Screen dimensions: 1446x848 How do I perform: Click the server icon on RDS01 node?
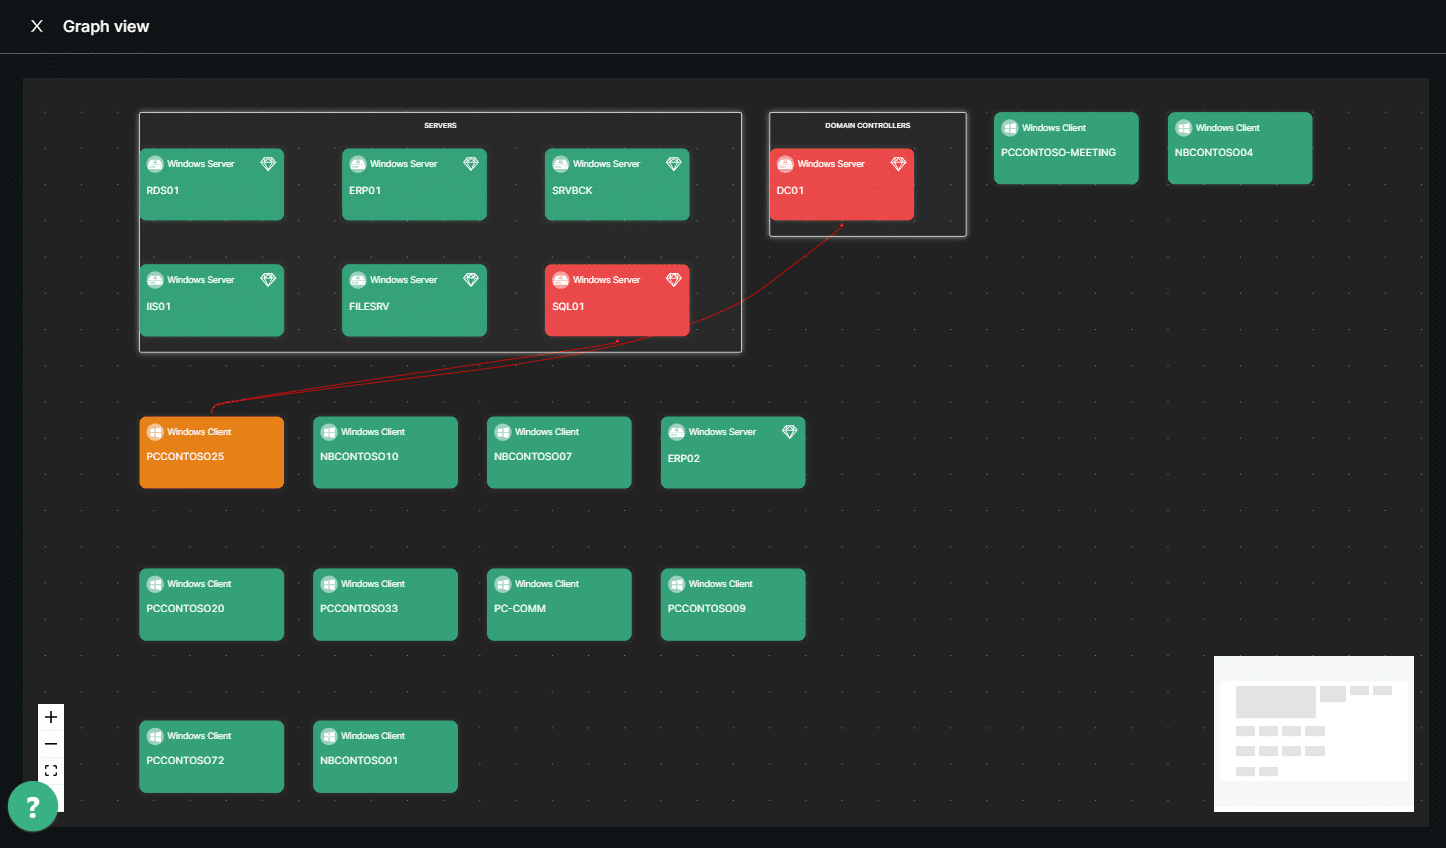(155, 164)
